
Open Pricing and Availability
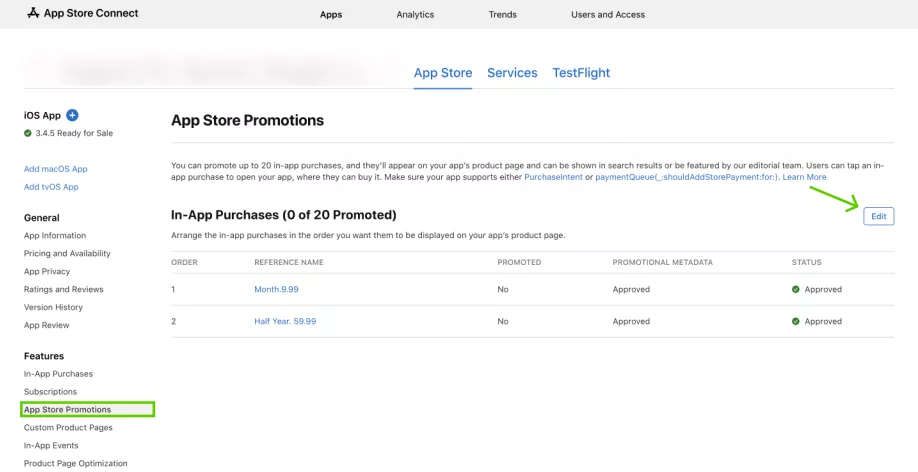tap(67, 254)
